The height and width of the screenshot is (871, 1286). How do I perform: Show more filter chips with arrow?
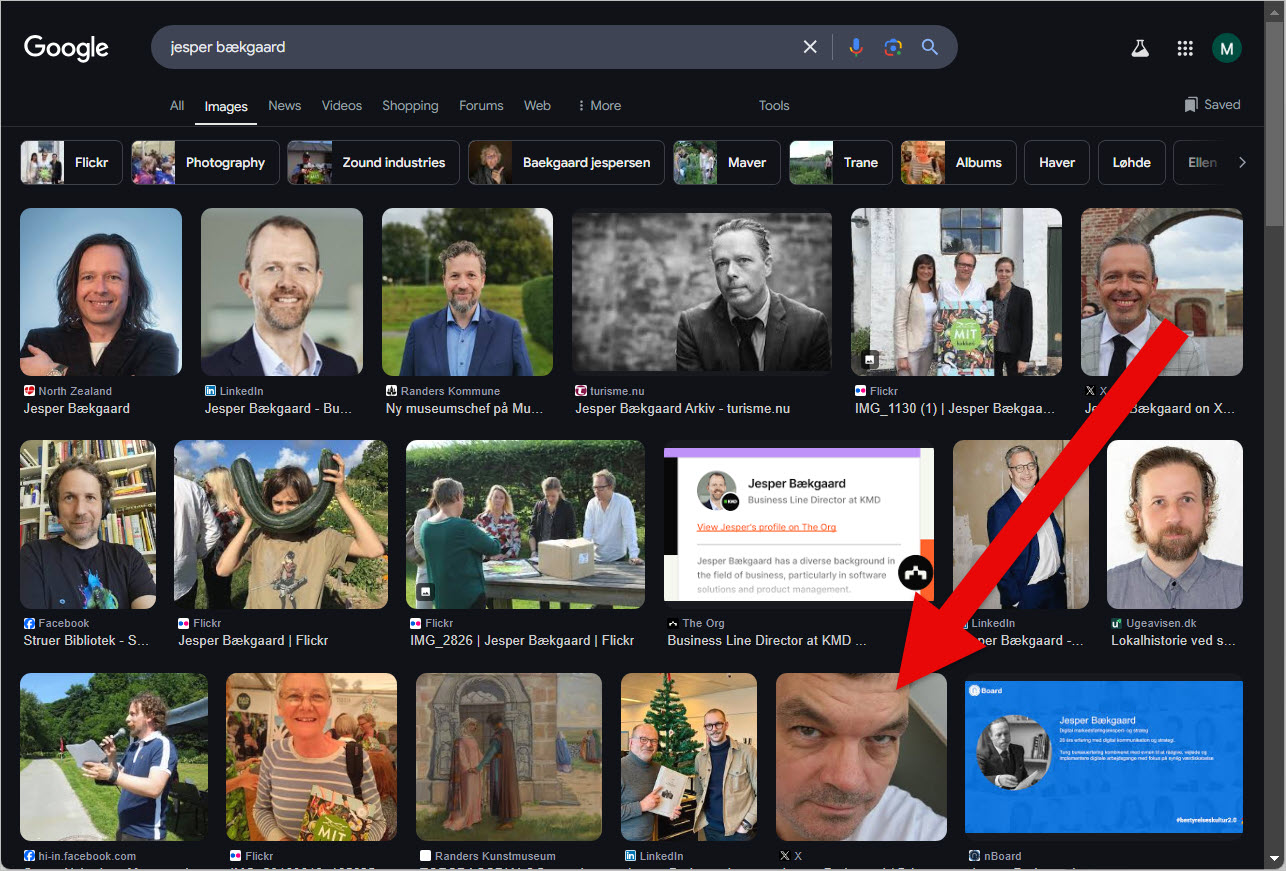pyautogui.click(x=1242, y=162)
